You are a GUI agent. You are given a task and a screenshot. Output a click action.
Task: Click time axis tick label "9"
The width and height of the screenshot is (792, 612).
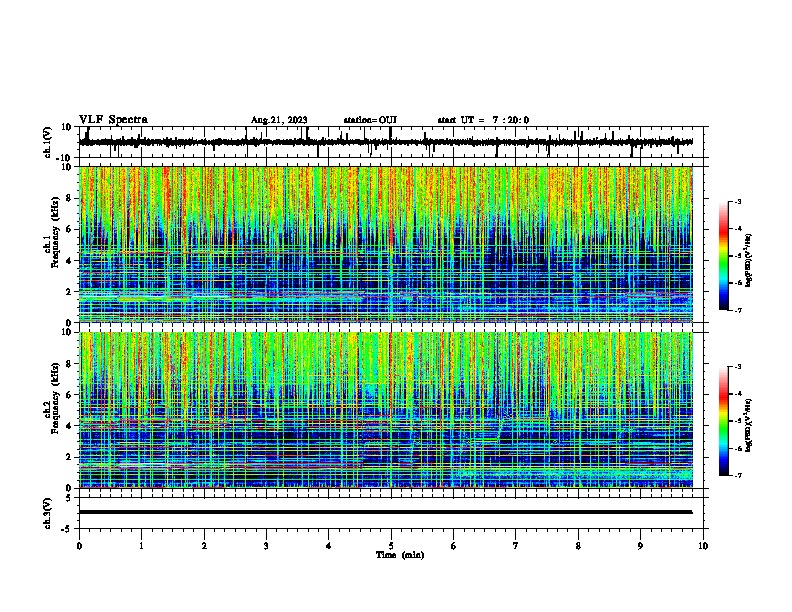point(640,546)
